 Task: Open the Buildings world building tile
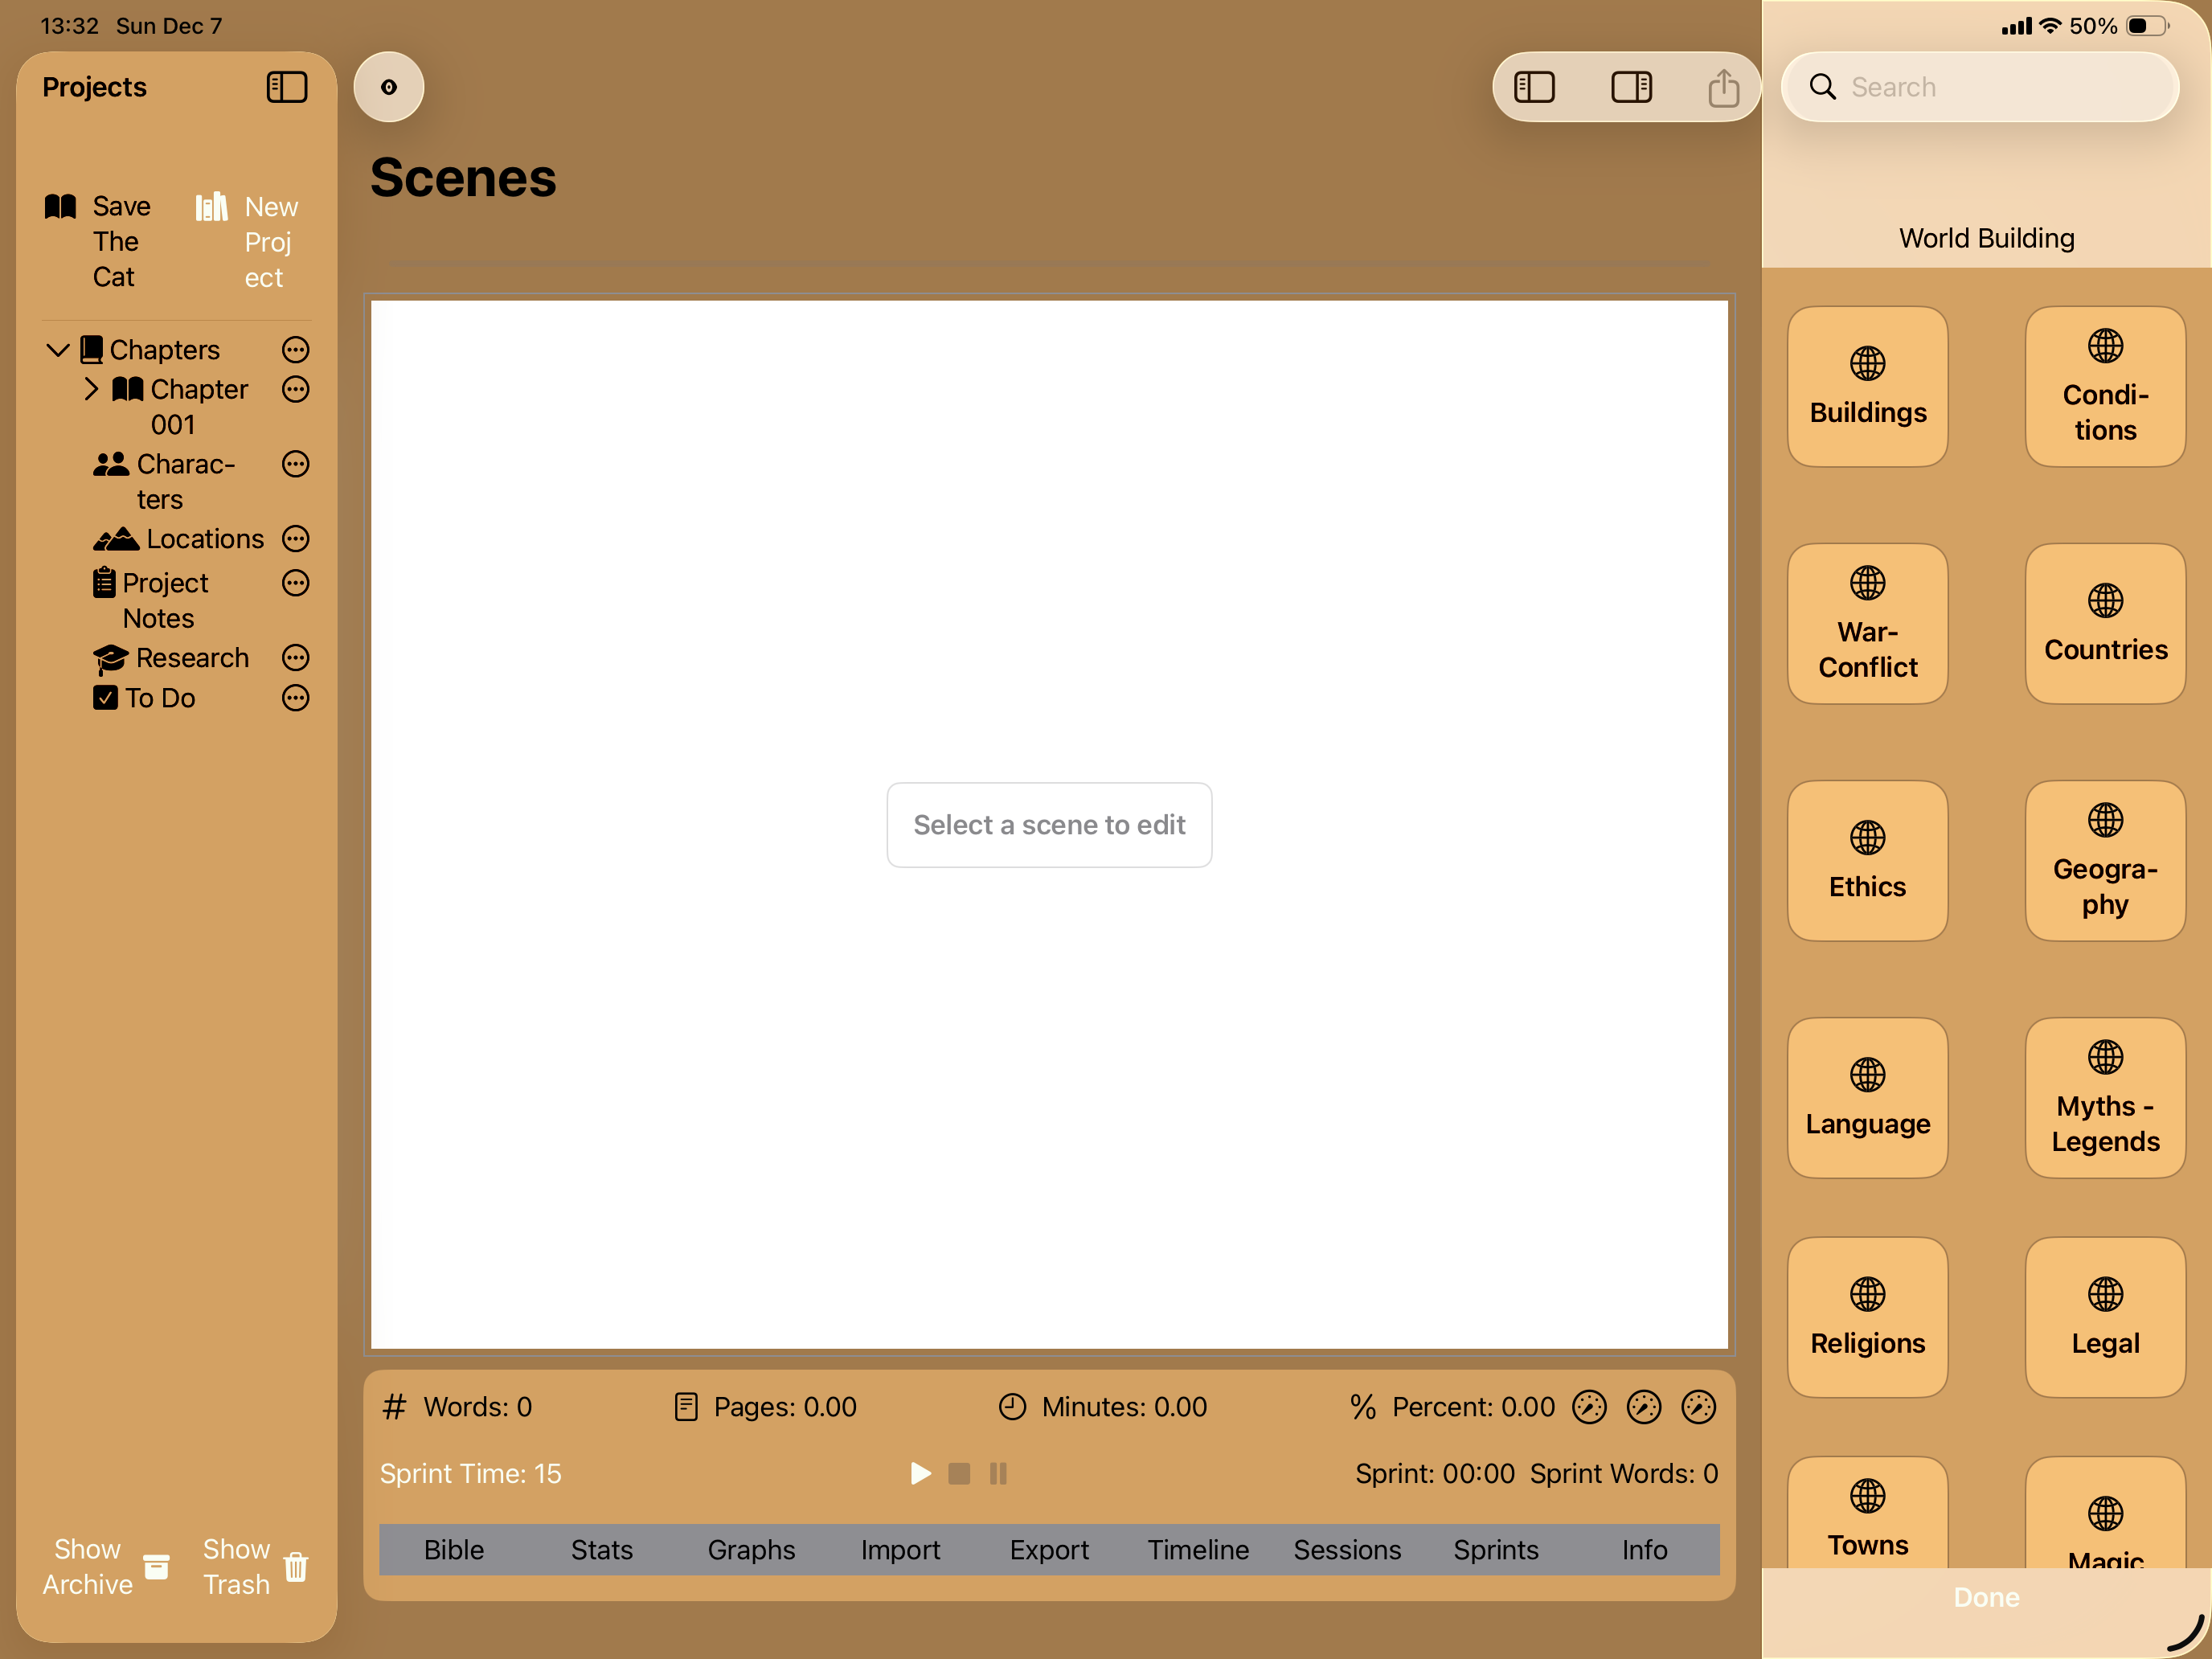(1866, 387)
